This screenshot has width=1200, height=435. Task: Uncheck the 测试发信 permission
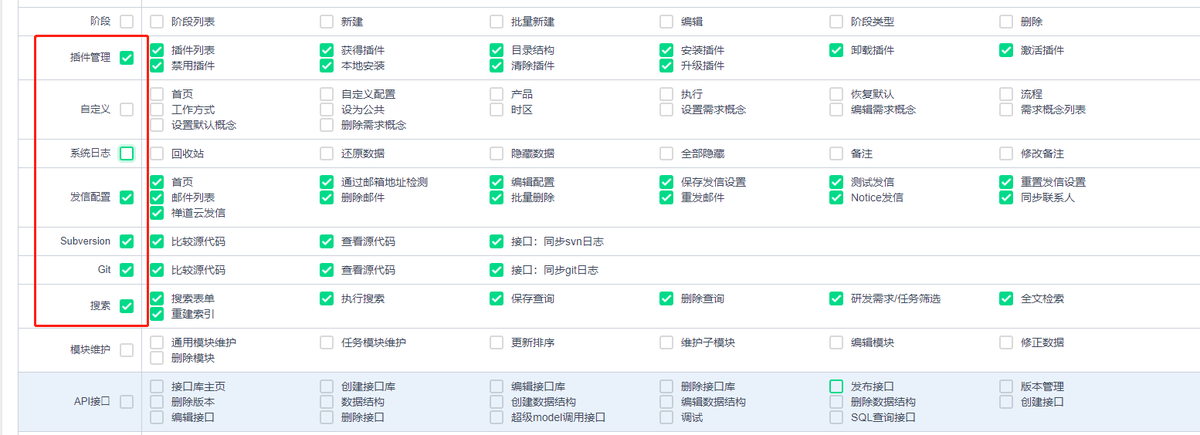[x=837, y=182]
